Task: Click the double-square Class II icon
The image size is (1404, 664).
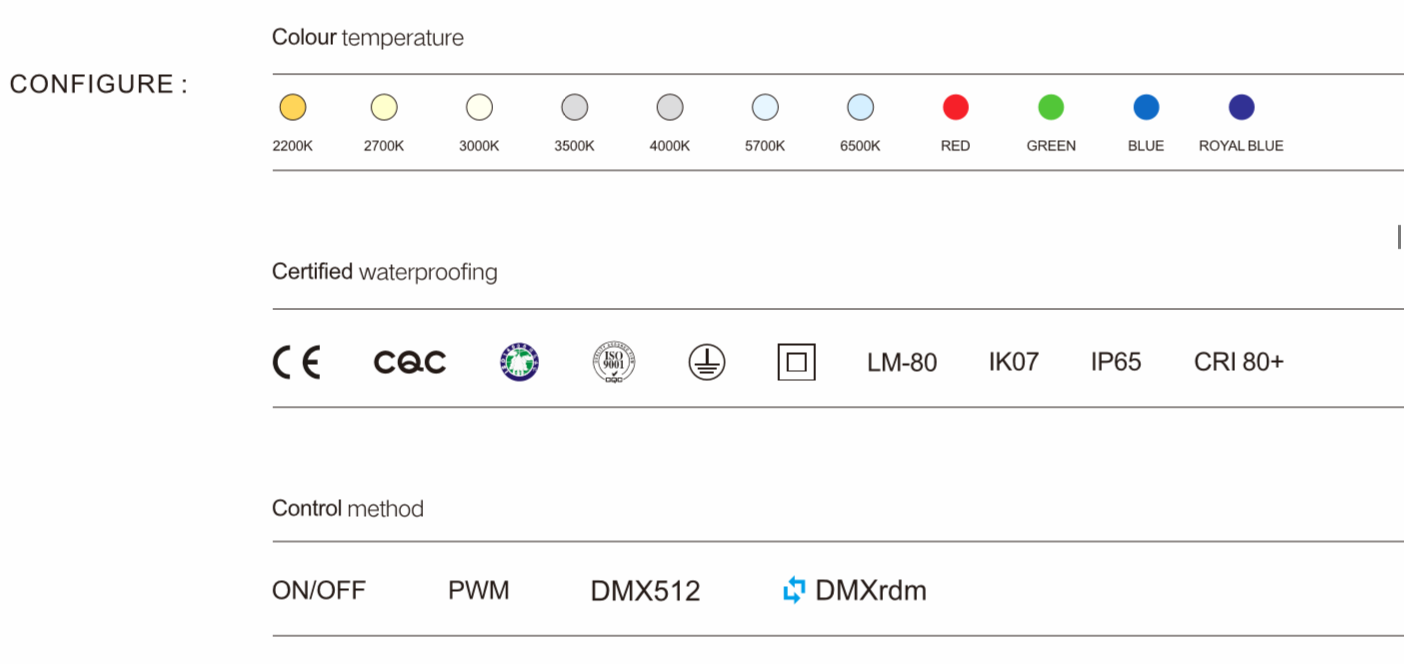Action: click(x=796, y=362)
